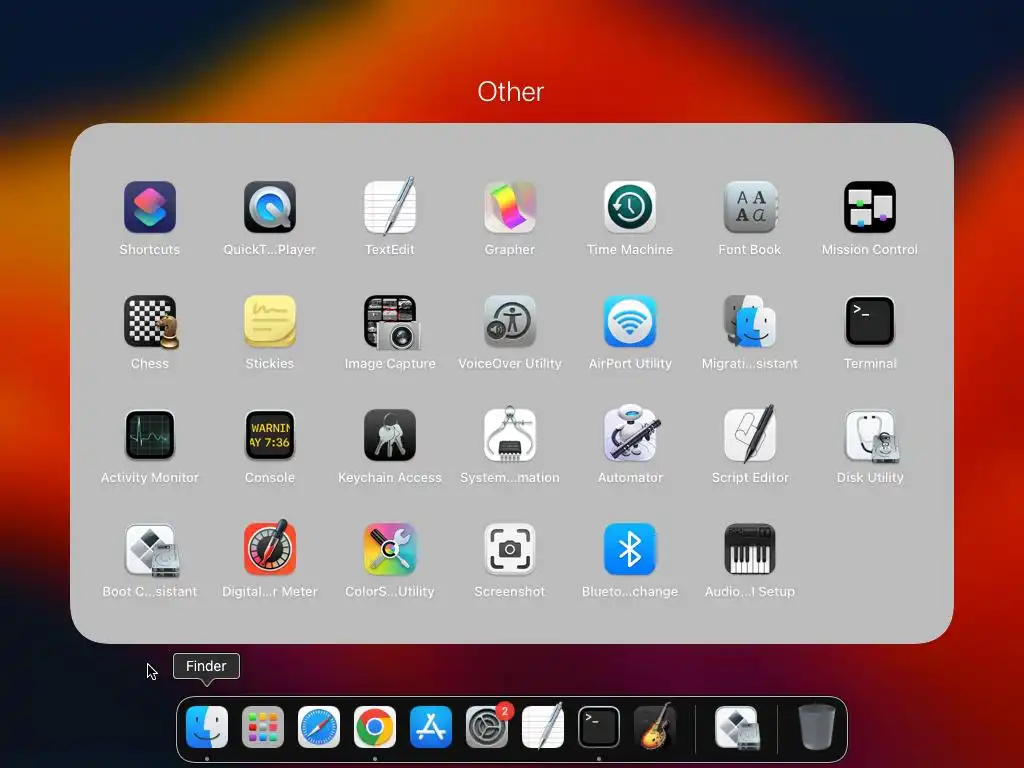Open Safari from the Dock
Screen dimensions: 1024x768
(319, 727)
